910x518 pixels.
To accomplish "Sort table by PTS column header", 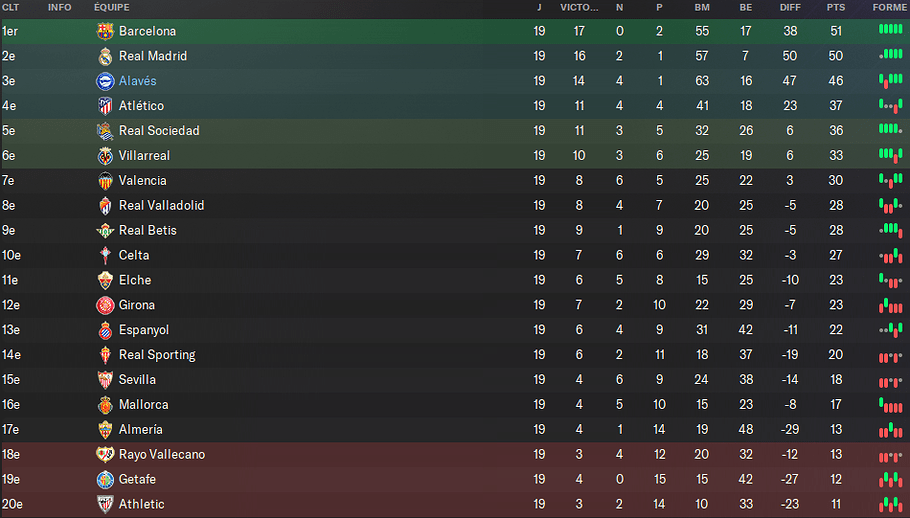I will point(836,8).
